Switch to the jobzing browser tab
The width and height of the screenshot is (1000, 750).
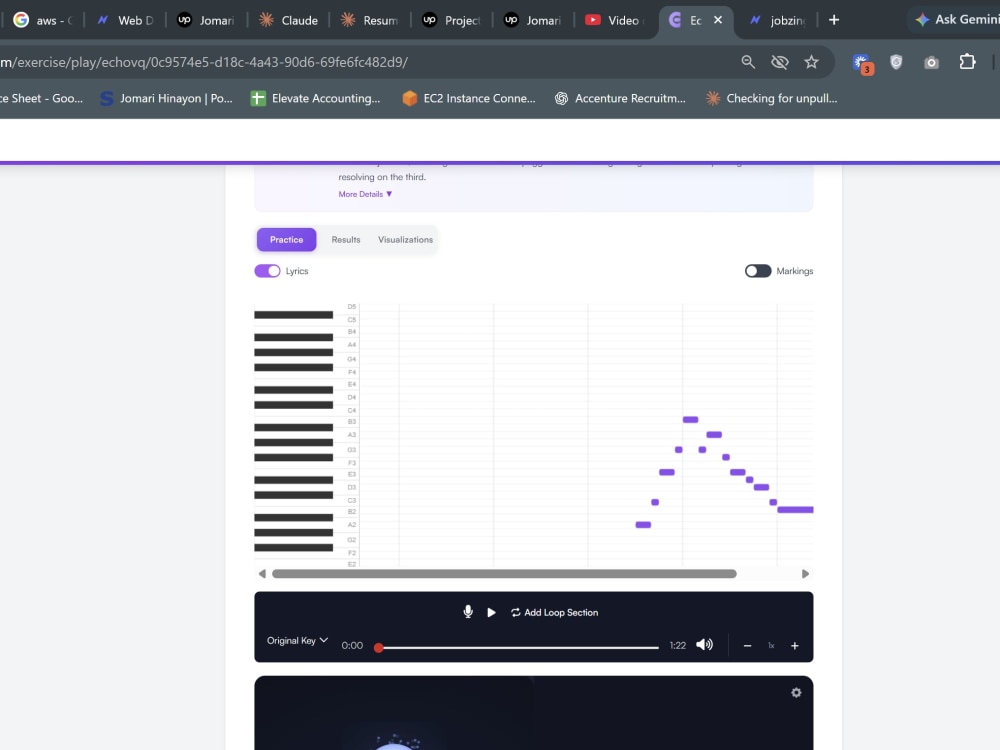pos(778,20)
